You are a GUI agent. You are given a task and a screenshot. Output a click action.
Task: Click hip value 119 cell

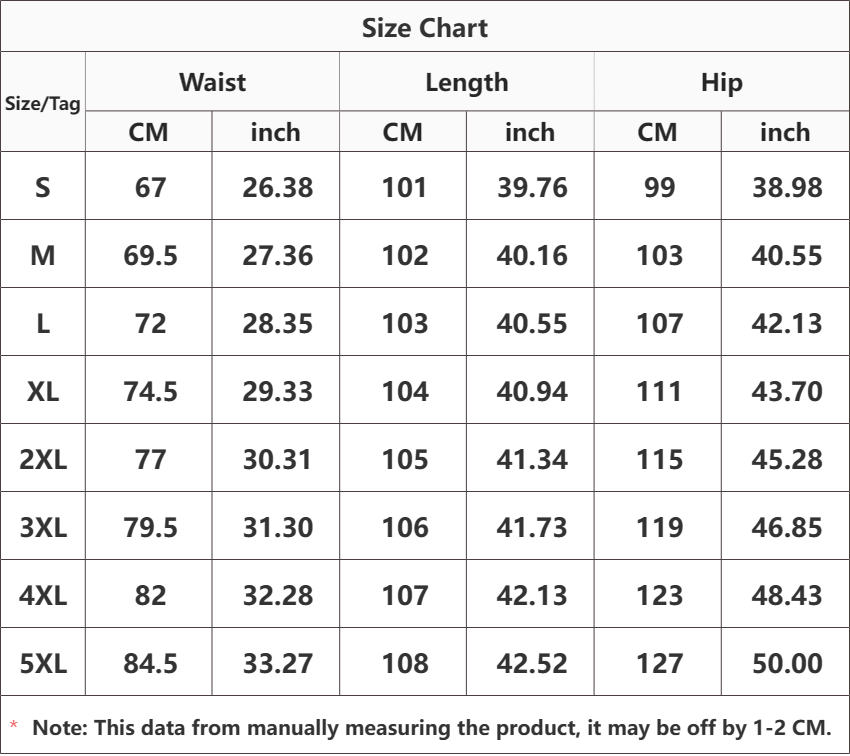coord(659,527)
